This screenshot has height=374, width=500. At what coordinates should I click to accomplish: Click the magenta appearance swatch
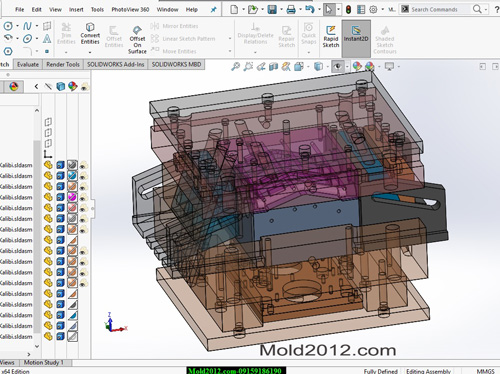[x=72, y=197]
